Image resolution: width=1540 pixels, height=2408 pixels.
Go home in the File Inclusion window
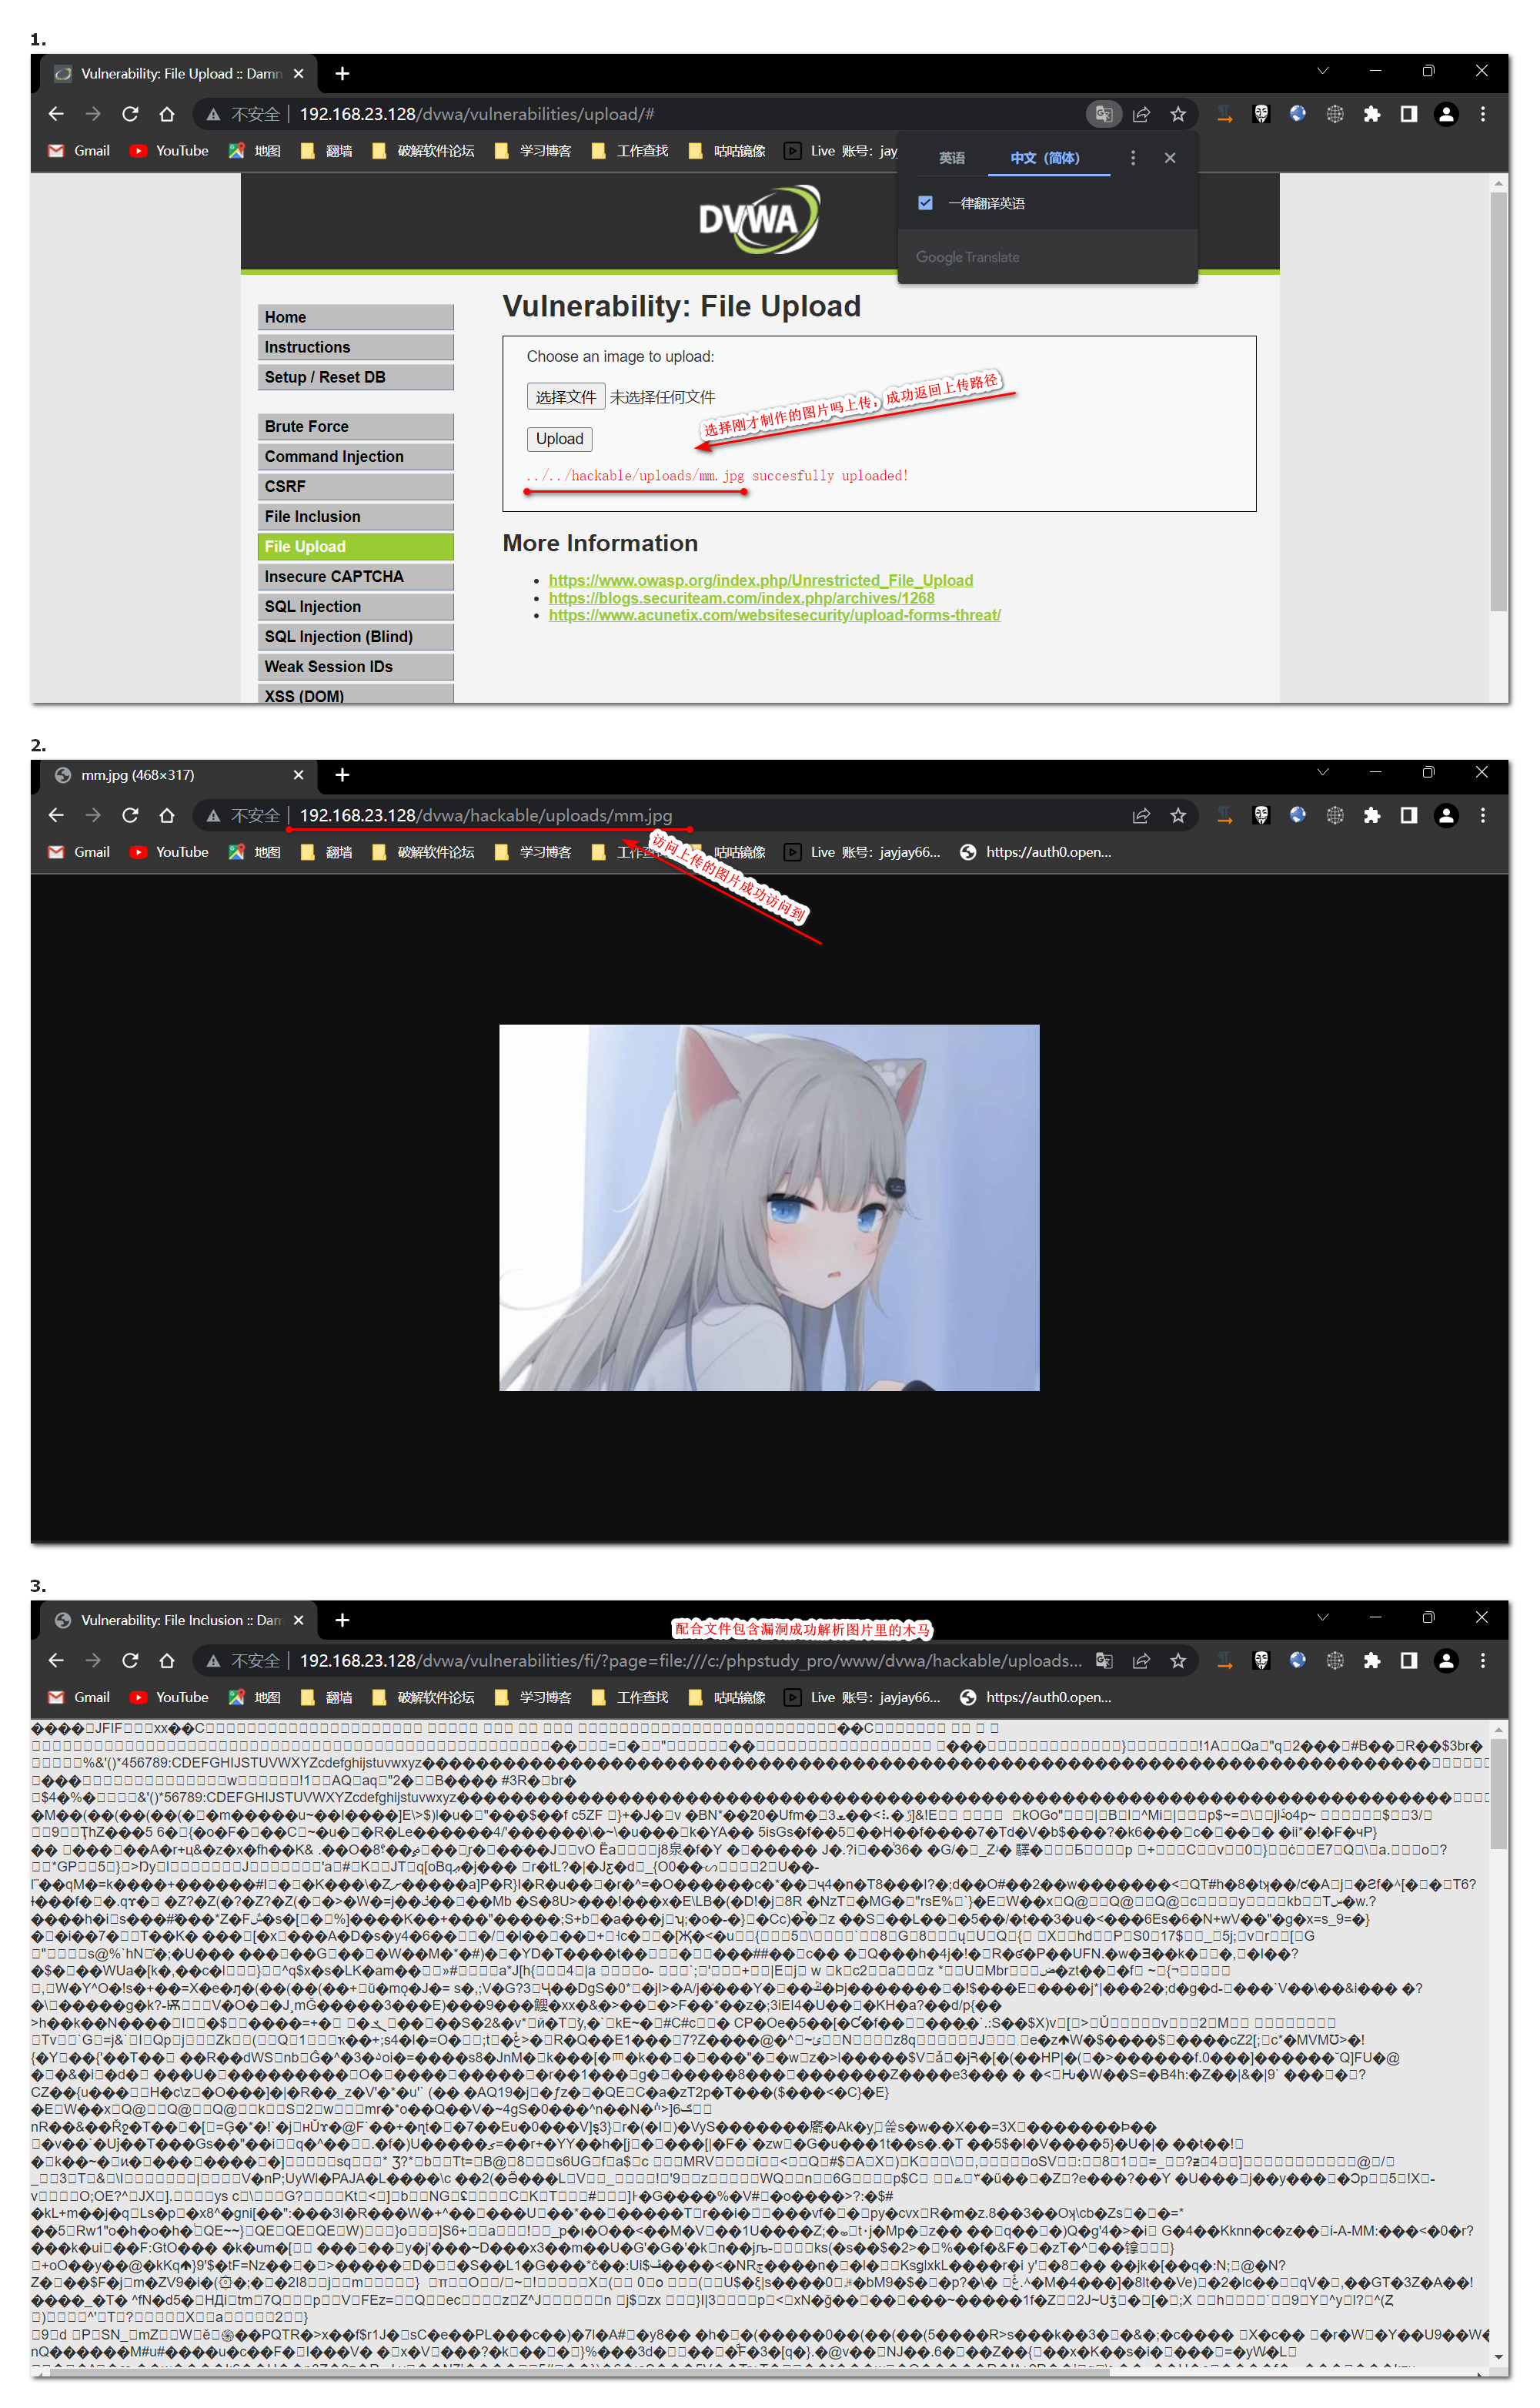[x=167, y=1660]
